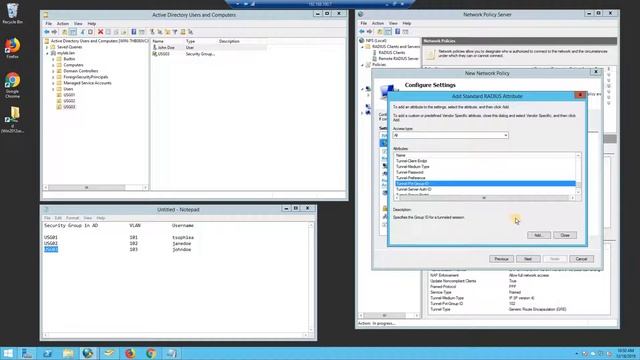Open the Access type dropdown
Image resolution: width=640 pixels, height=360 pixels.
tap(450, 135)
